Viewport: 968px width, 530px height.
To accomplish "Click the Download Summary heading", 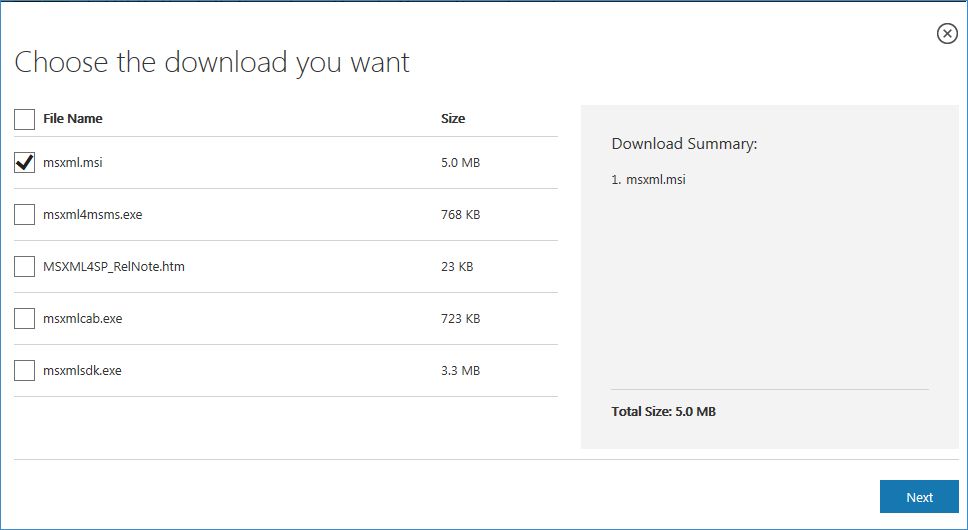I will click(684, 144).
